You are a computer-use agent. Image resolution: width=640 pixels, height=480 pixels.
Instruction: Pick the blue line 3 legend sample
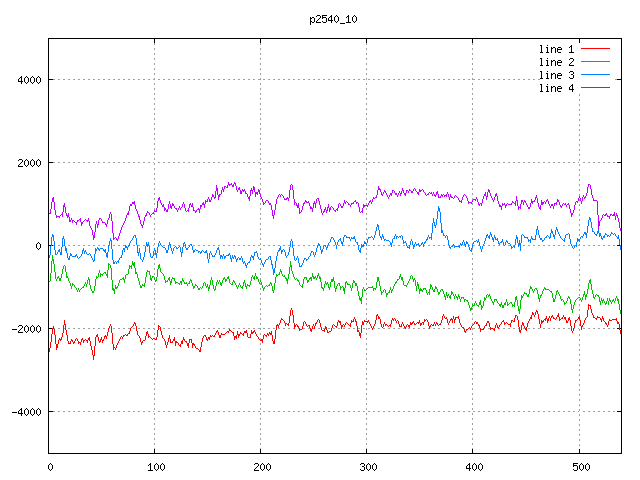(595, 75)
